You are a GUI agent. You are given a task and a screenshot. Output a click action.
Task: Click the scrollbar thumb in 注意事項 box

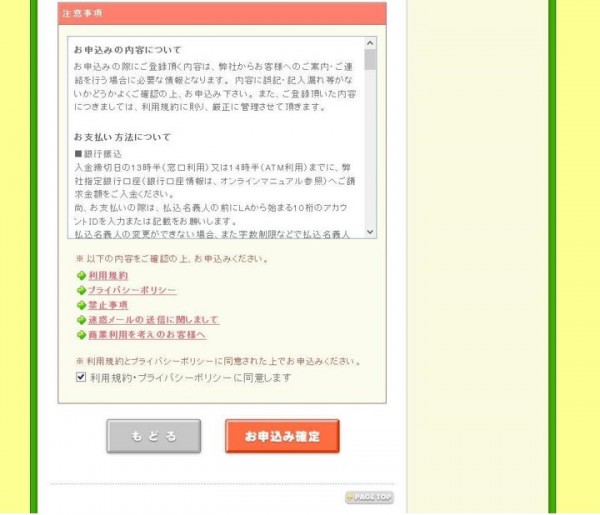370,60
